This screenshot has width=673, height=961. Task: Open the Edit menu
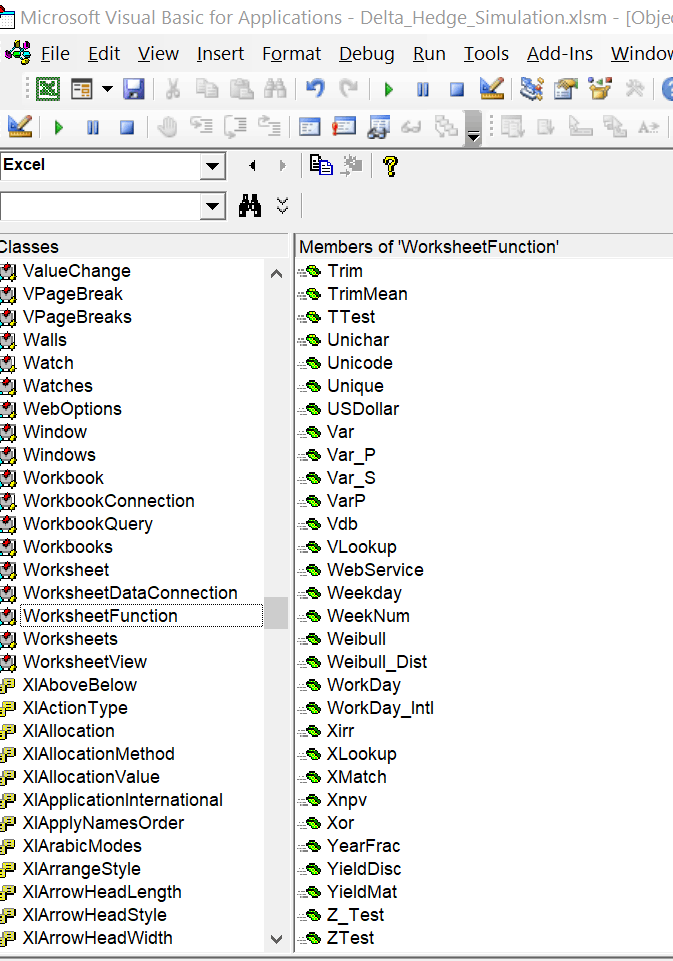104,54
